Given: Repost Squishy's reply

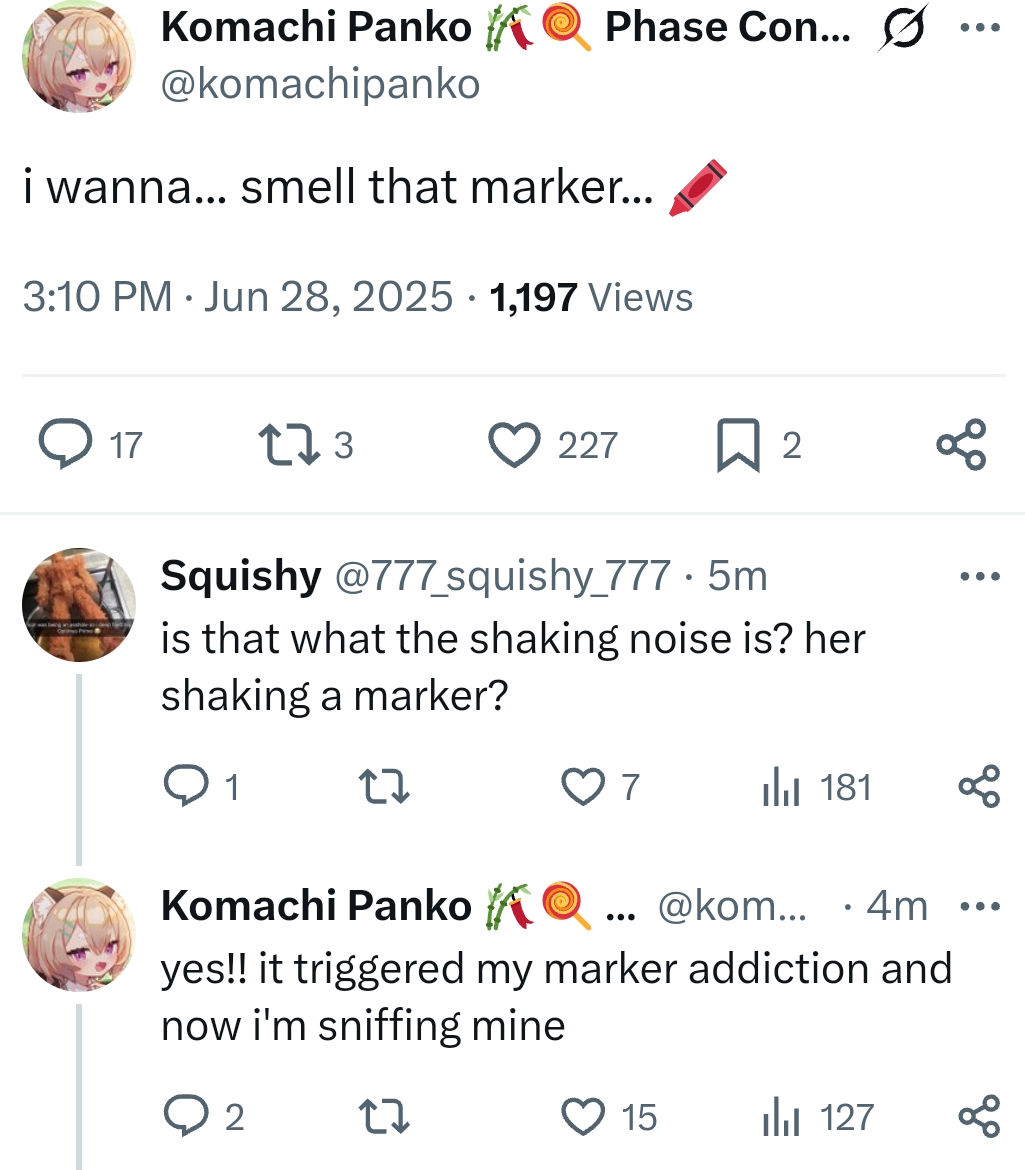Looking at the screenshot, I should pyautogui.click(x=385, y=788).
